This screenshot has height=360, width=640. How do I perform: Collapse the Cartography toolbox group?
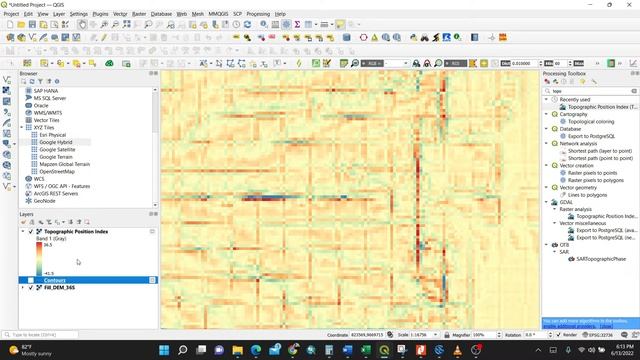click(x=546, y=114)
